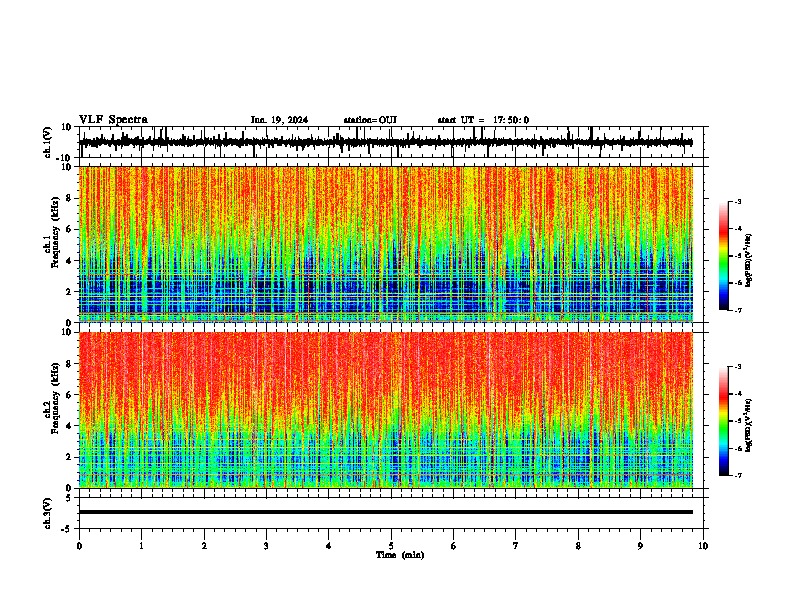The height and width of the screenshot is (612, 792).
Task: Click the -7 label on ch.2 color bar
Action: (x=738, y=476)
